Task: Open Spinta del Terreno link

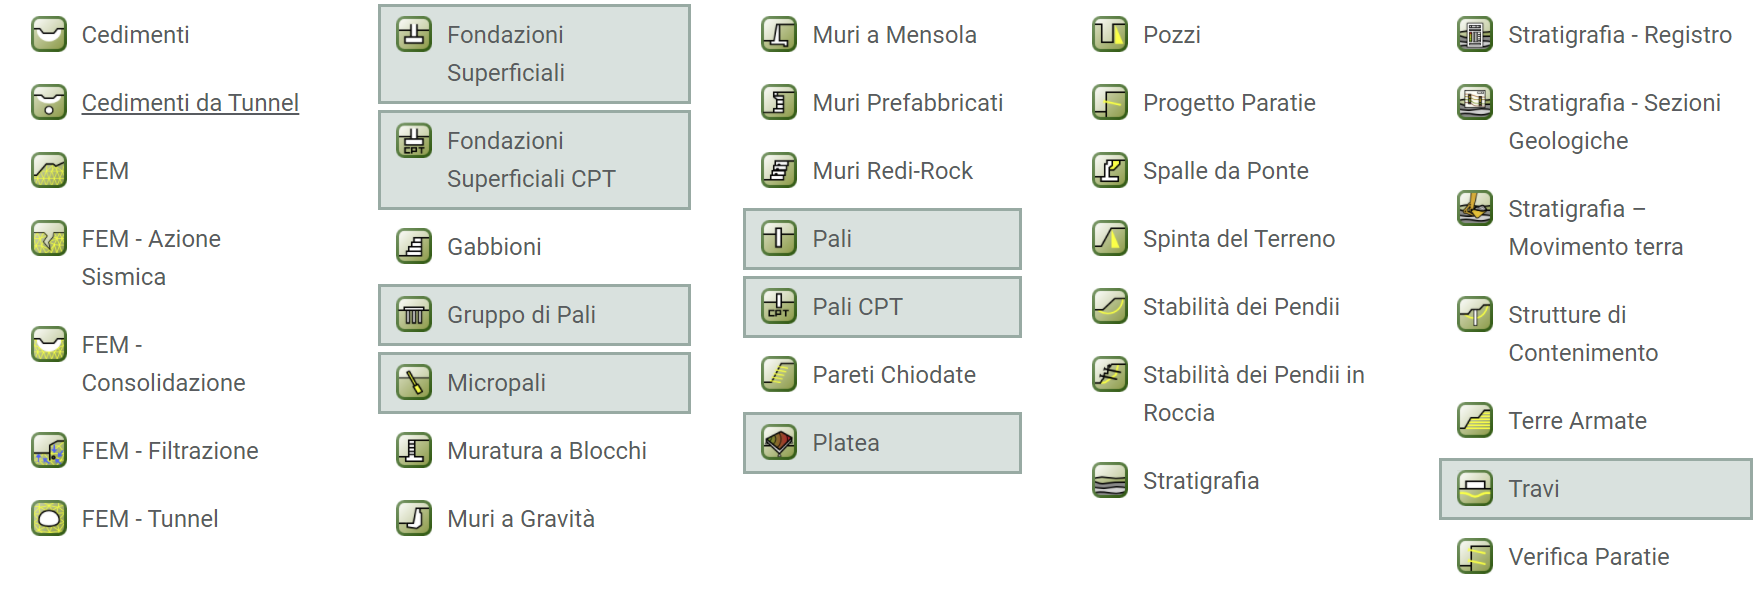Action: (1239, 239)
